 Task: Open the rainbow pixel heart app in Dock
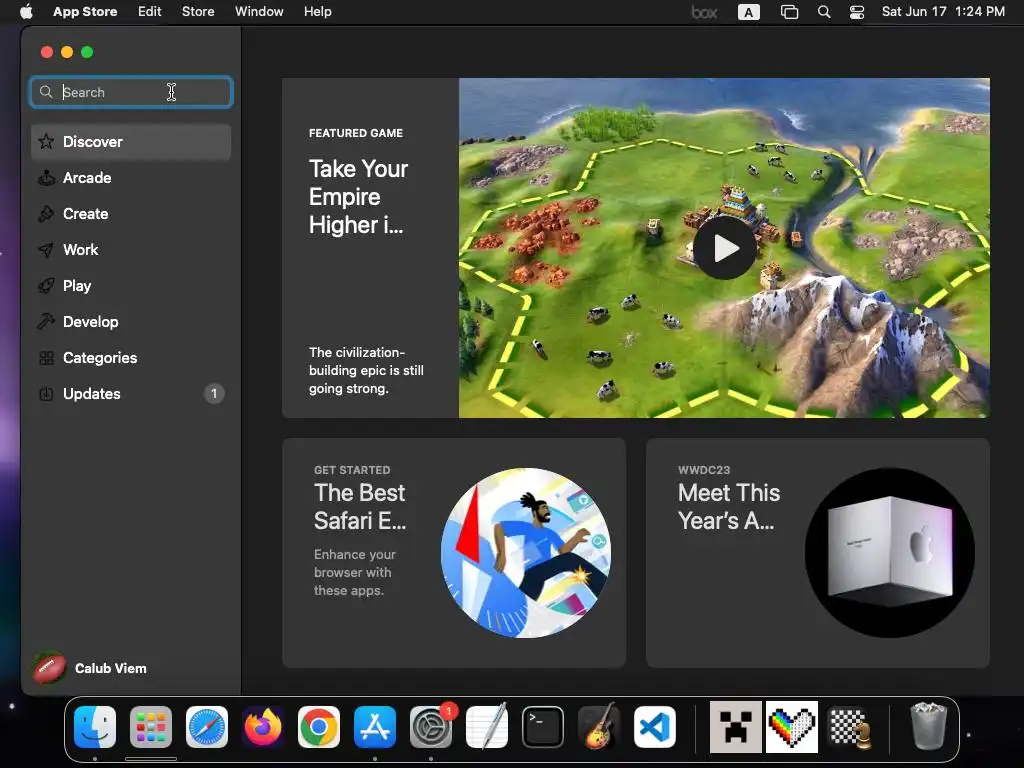click(x=792, y=727)
